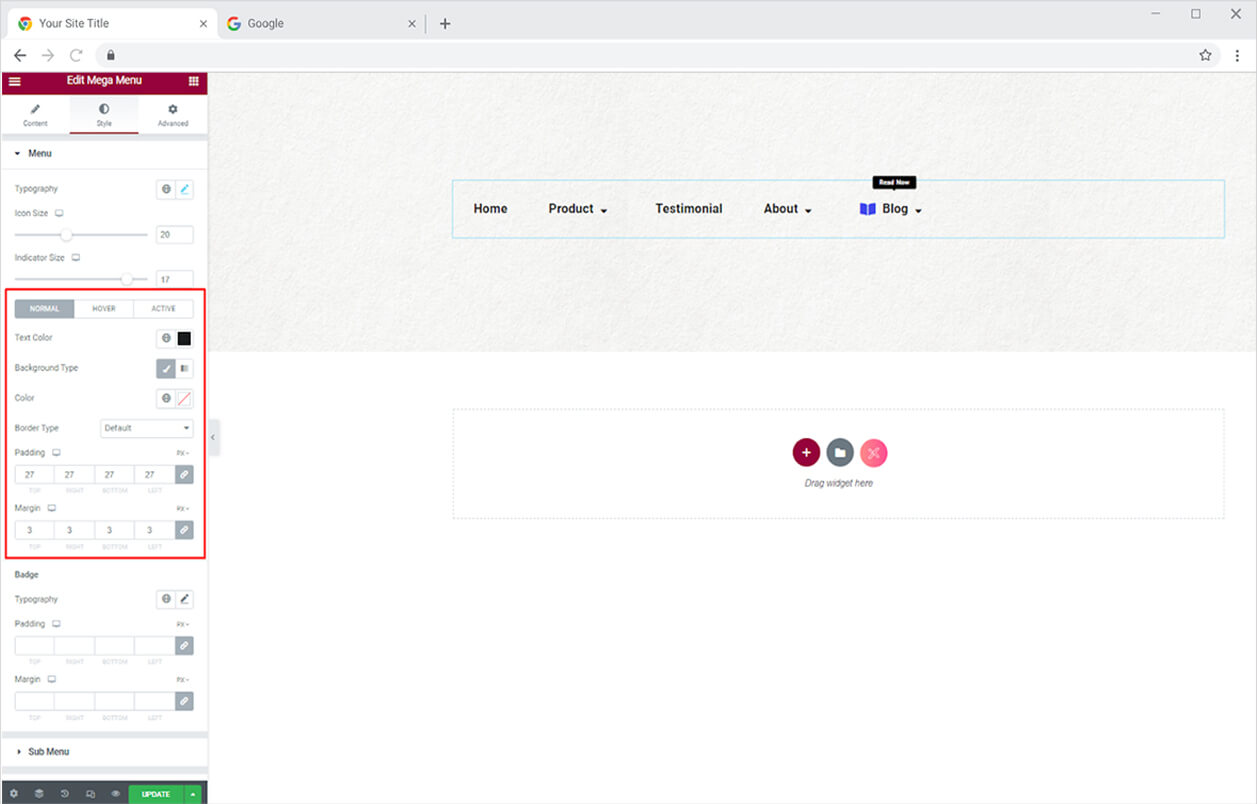1257x804 pixels.
Task: Open the History panel icon
Action: (65, 794)
